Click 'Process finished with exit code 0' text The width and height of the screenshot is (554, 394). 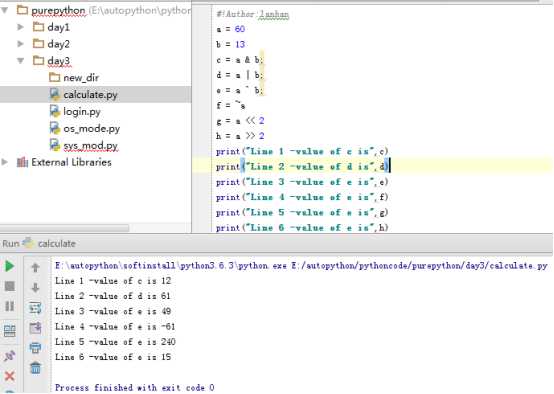coord(135,388)
